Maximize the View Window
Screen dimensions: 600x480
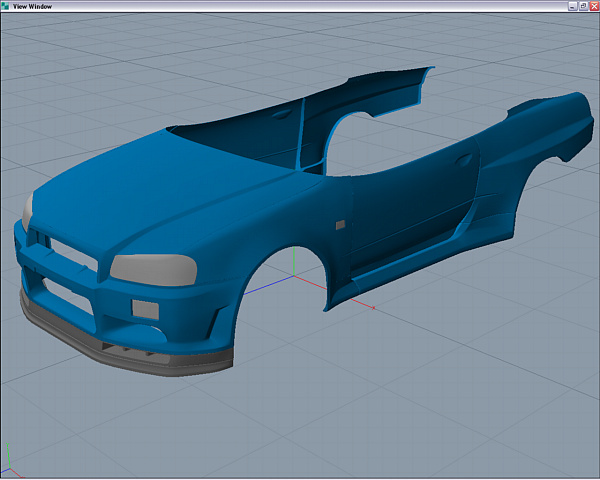pos(582,6)
